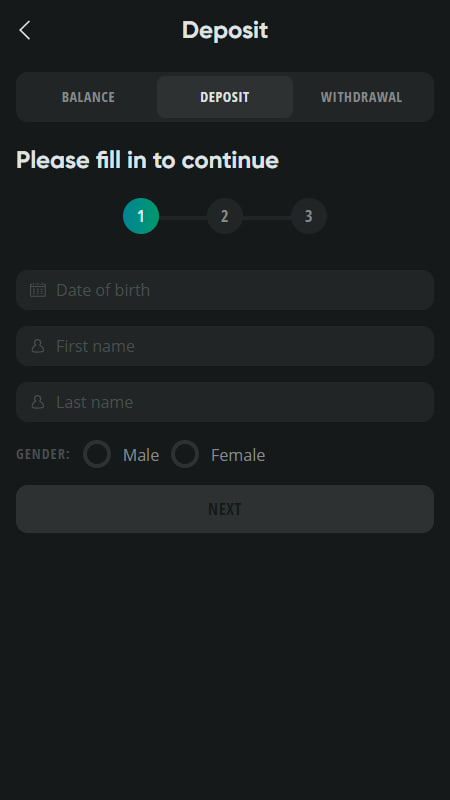Switch to the Withdrawal tab
The height and width of the screenshot is (800, 450).
click(361, 97)
